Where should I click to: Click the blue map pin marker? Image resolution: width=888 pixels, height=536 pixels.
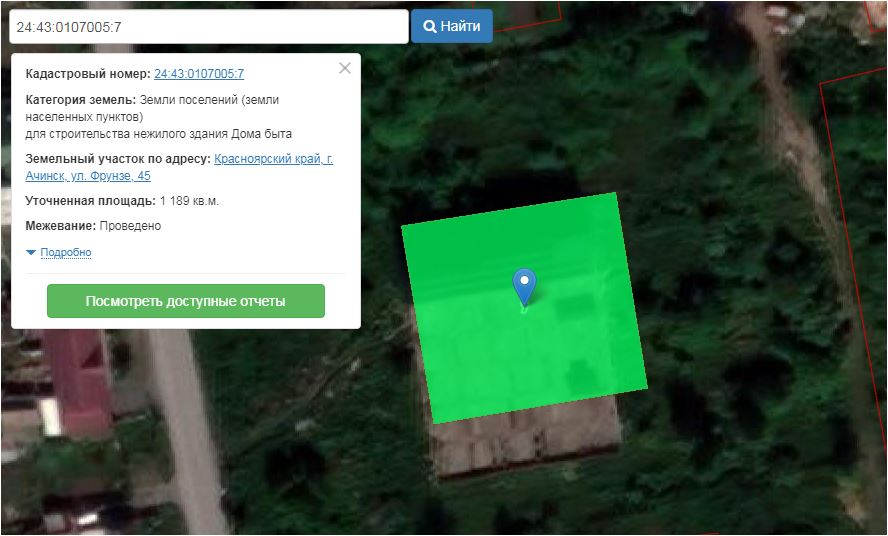coord(524,284)
